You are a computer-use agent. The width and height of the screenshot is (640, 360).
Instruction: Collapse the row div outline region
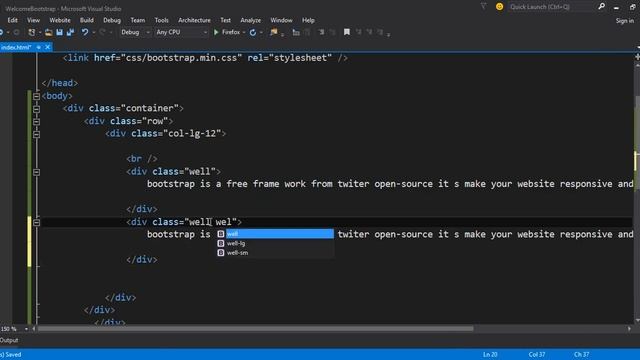36,122
